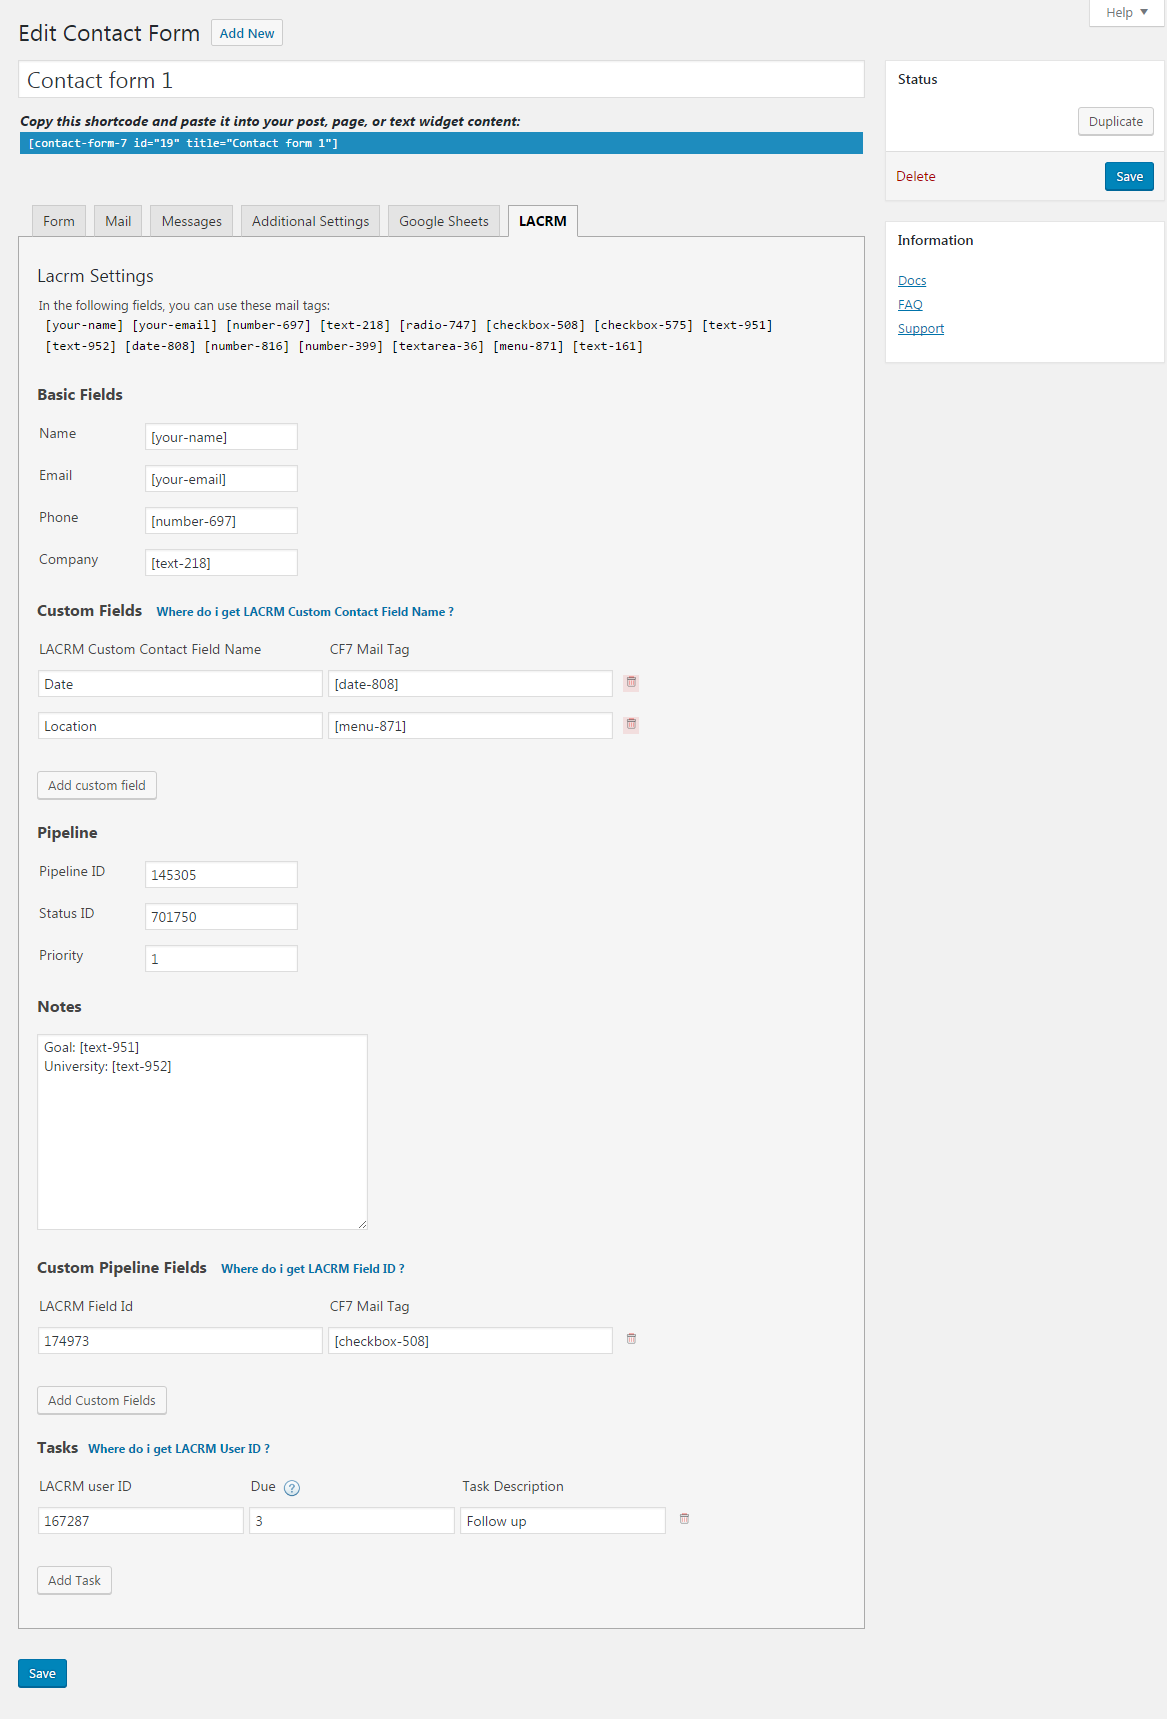This screenshot has width=1167, height=1719.
Task: Edit the Name field with [your-name]
Action: pos(221,437)
